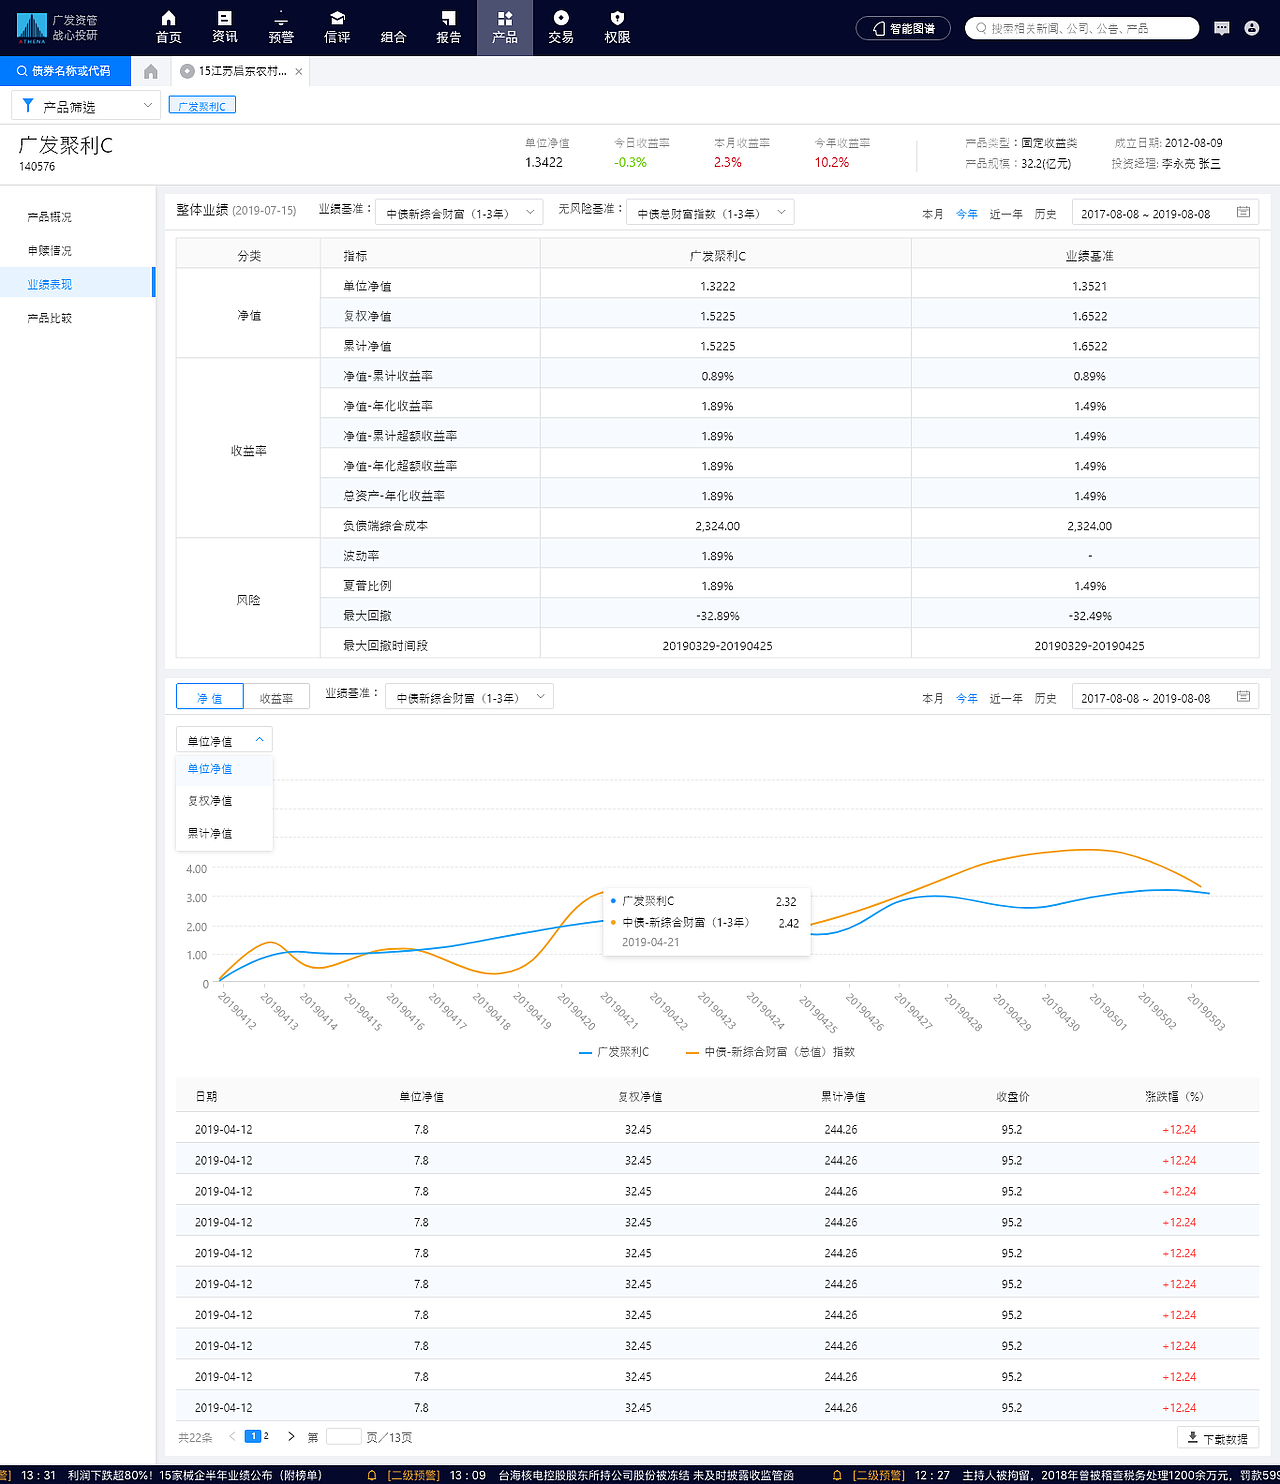The image size is (1280, 1484).
Task: Collapse the 单位净值 chart dropdown
Action: click(224, 740)
